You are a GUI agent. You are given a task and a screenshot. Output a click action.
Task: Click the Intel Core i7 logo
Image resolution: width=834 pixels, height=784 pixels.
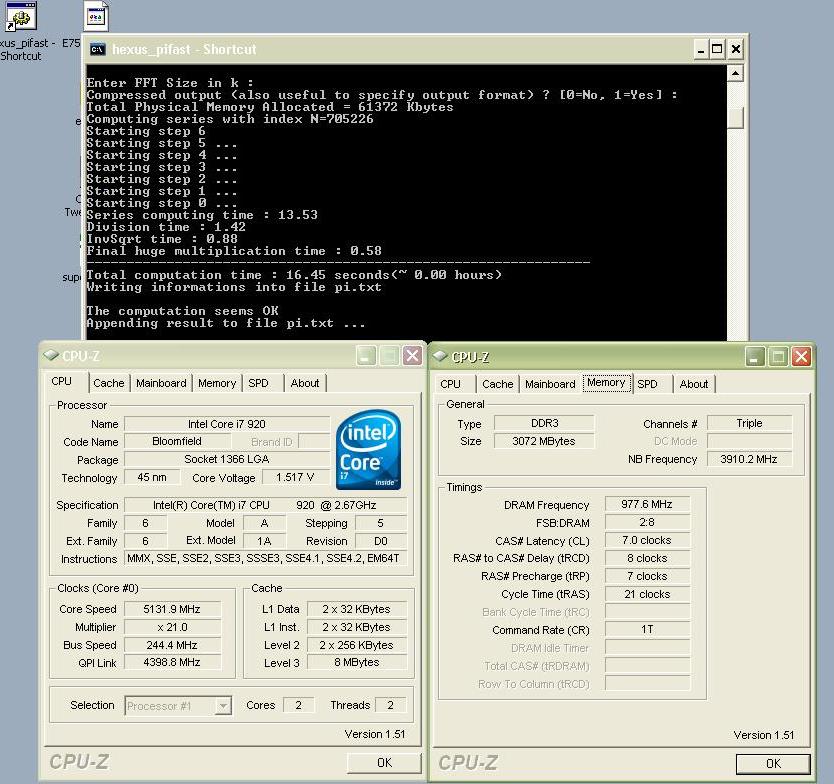coord(368,450)
